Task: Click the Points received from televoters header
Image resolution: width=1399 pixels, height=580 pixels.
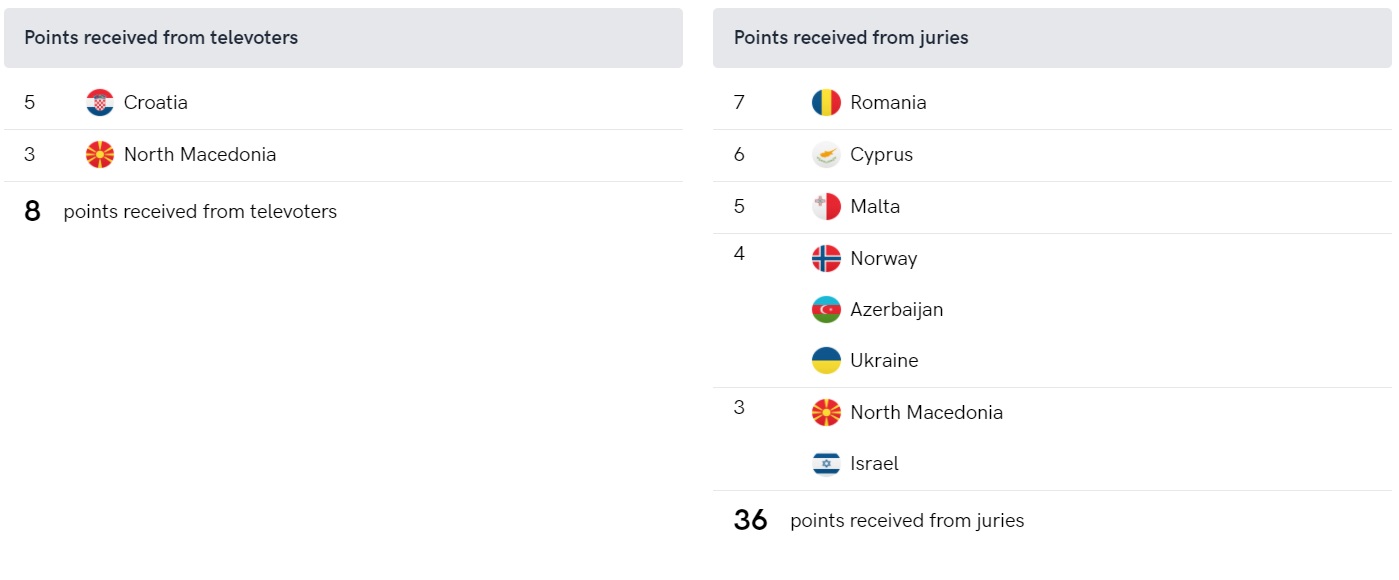Action: [343, 38]
